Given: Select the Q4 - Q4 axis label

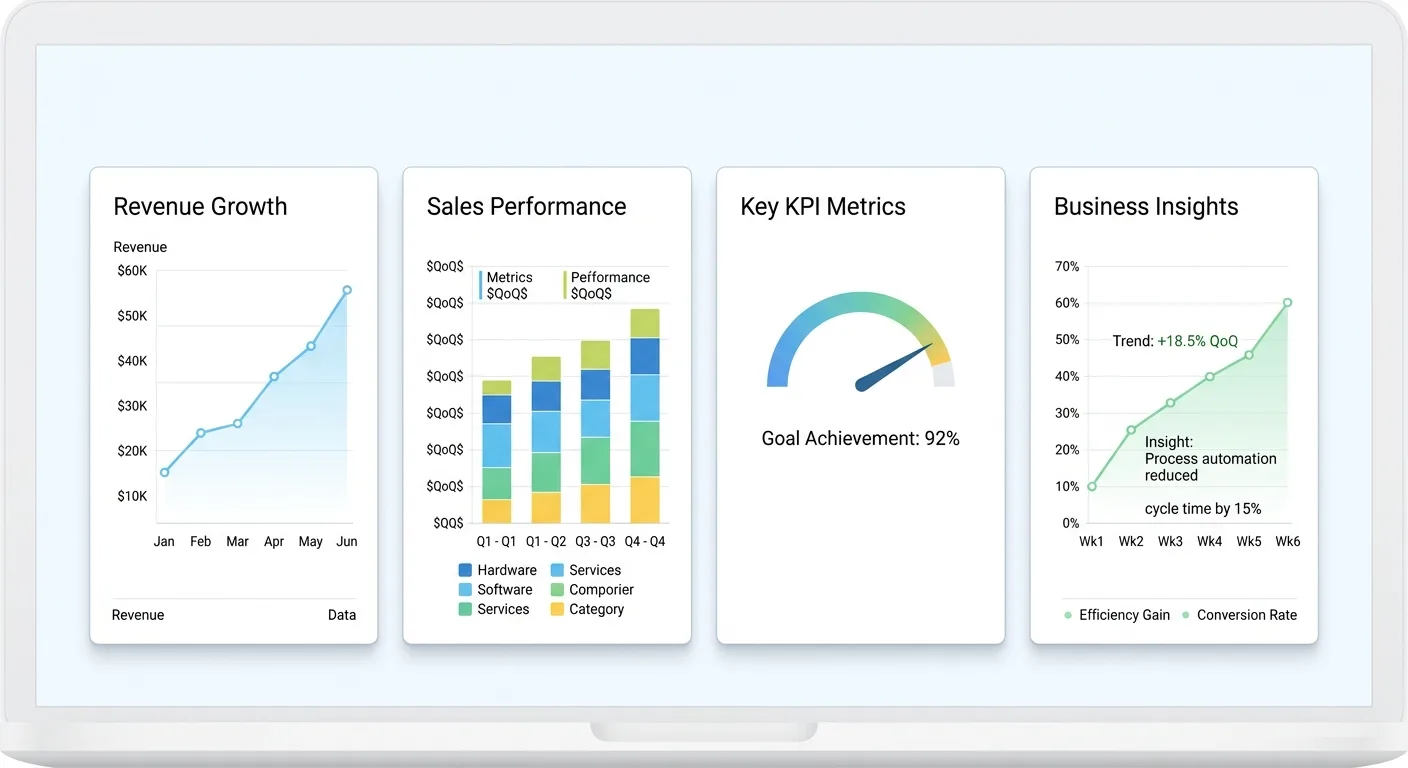Looking at the screenshot, I should 645,541.
